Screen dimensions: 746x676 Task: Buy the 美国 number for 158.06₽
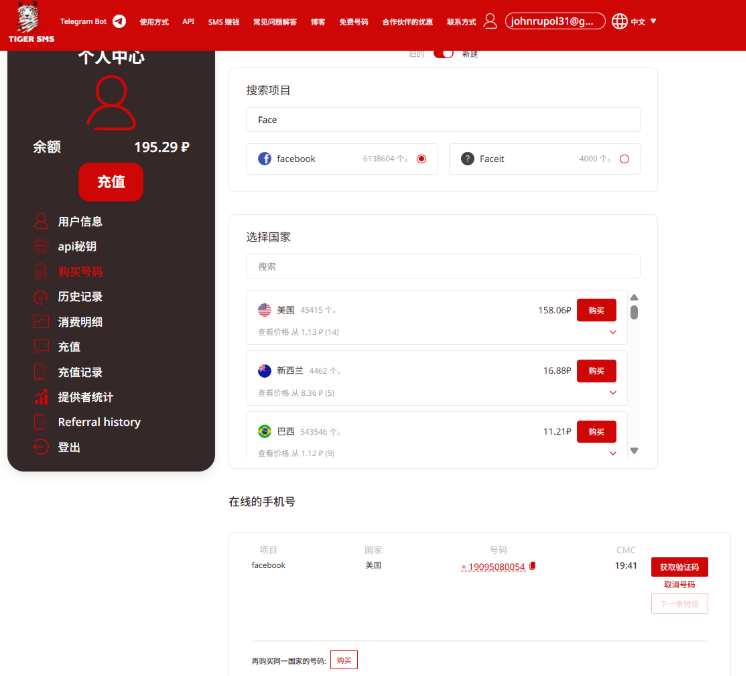[597, 310]
